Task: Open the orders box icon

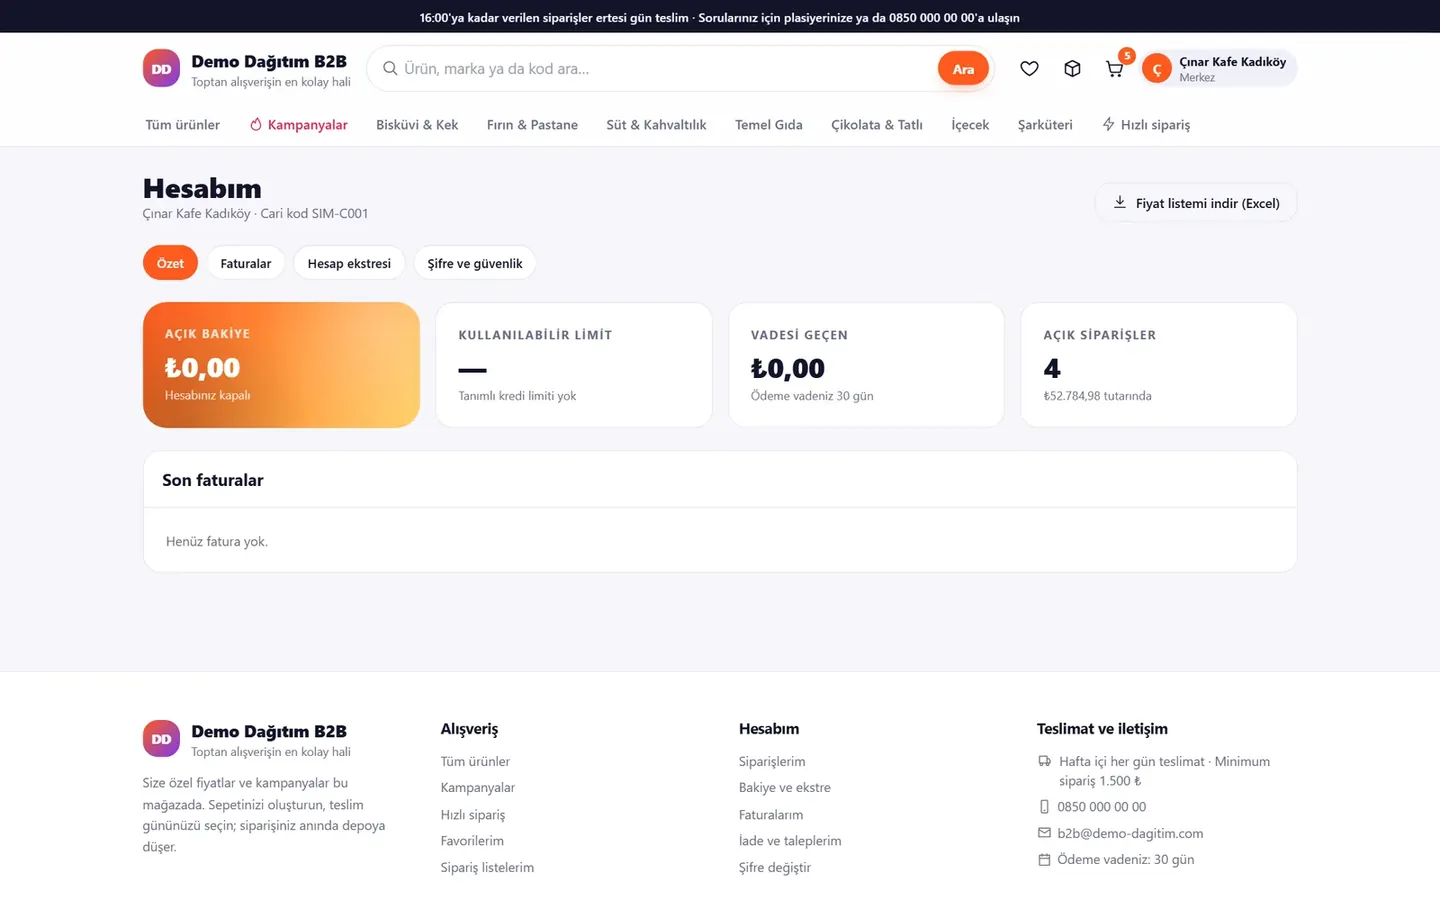Action: point(1072,68)
